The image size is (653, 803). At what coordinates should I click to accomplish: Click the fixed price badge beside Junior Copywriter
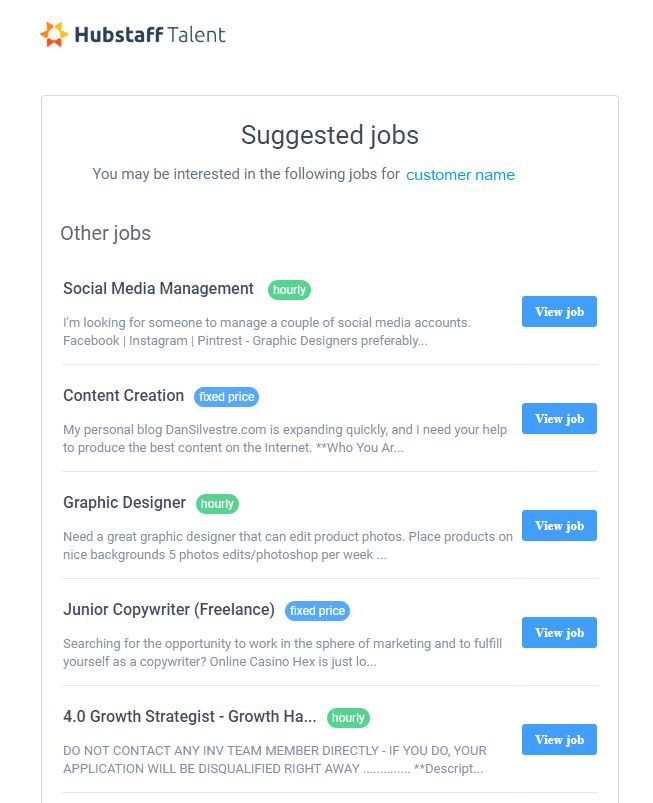[x=317, y=611]
